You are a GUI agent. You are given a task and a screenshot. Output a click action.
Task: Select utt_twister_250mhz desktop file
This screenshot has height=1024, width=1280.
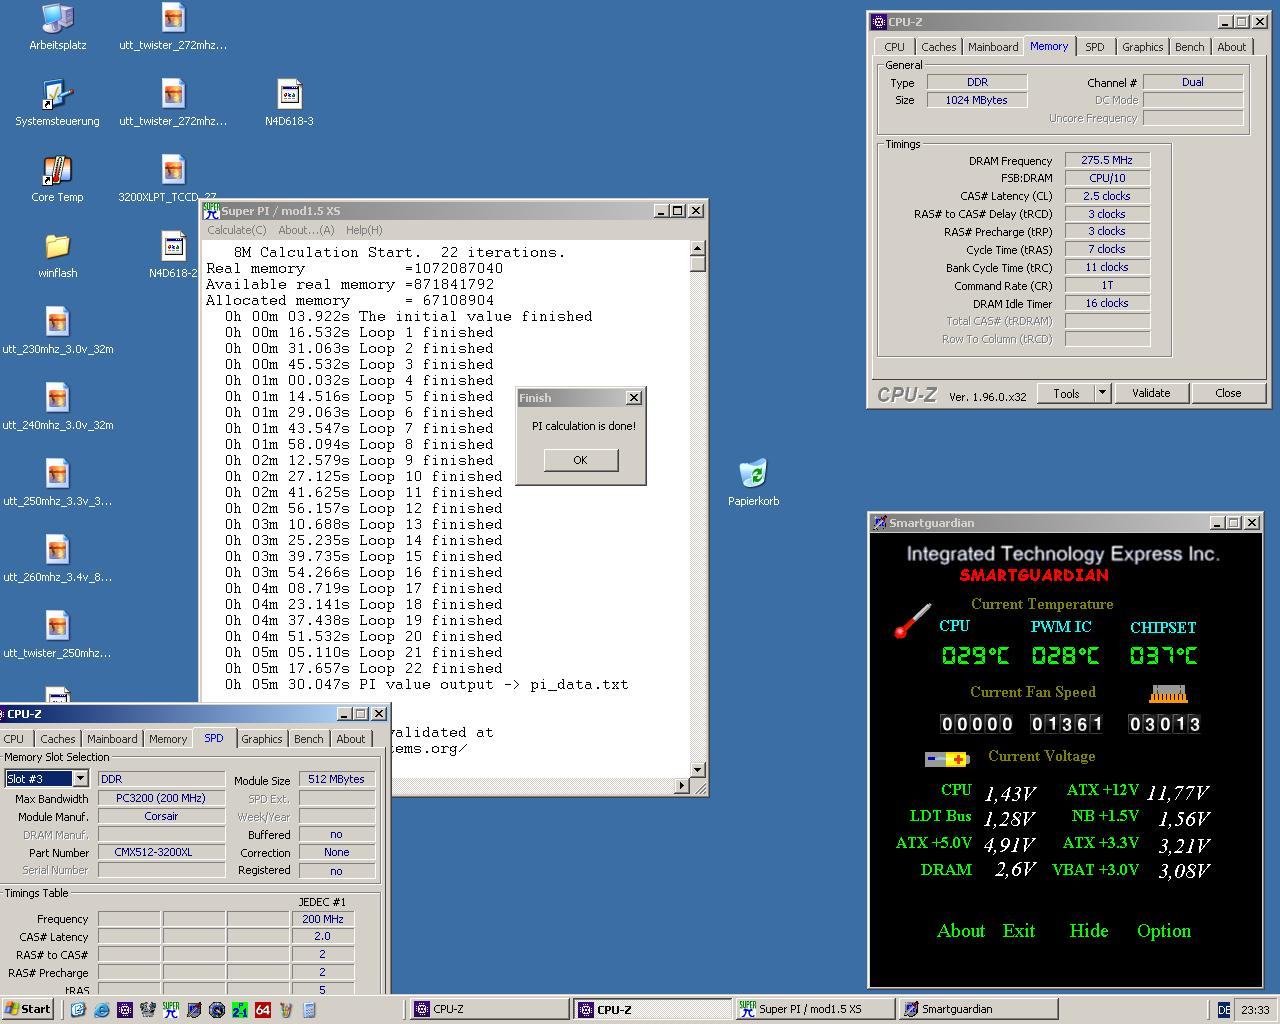(x=57, y=635)
